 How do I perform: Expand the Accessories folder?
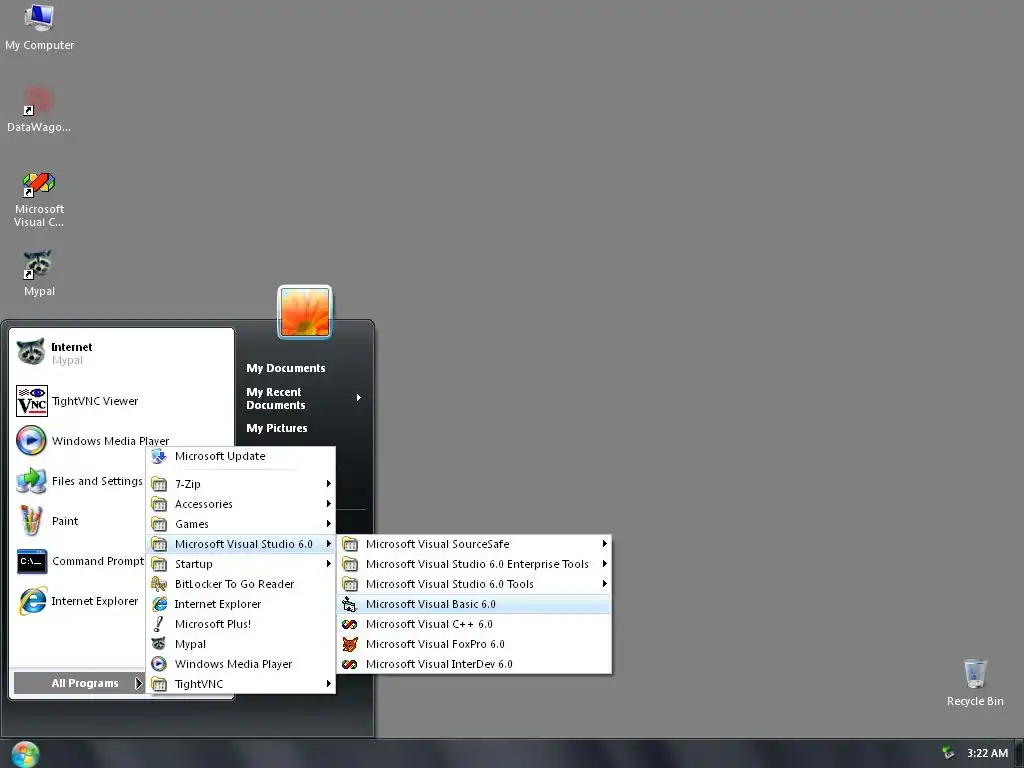point(240,504)
